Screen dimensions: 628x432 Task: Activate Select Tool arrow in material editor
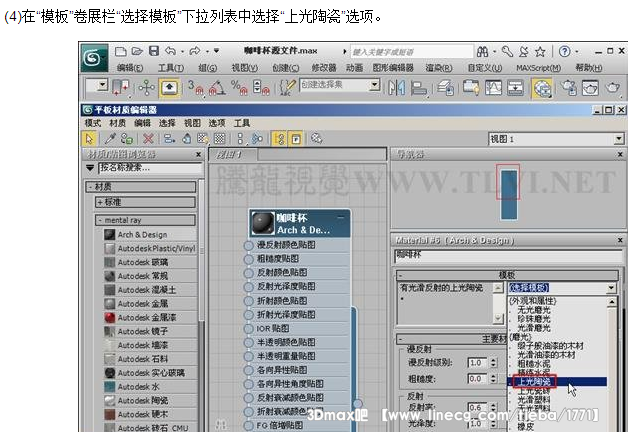(89, 139)
